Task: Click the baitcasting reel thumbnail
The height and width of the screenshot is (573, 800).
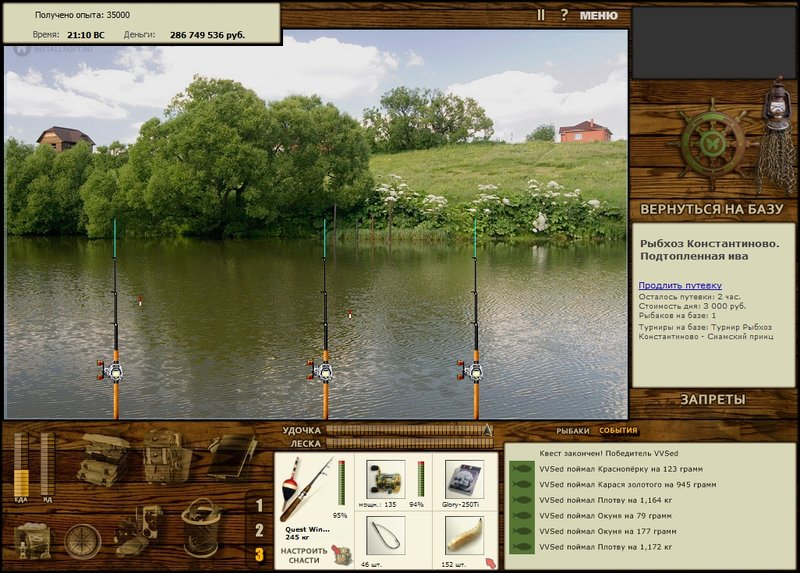Action: 386,479
